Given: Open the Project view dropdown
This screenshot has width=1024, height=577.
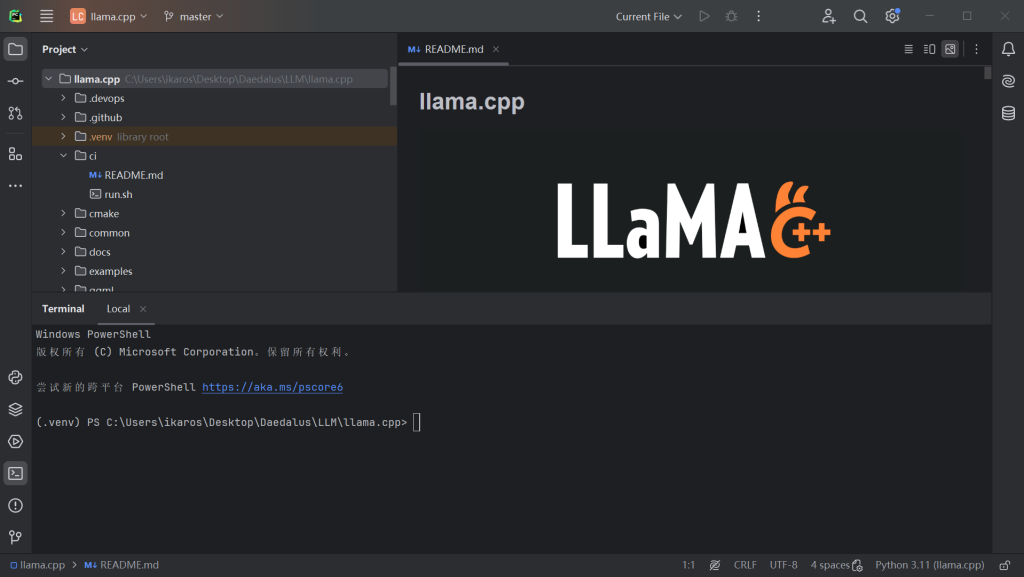Looking at the screenshot, I should point(65,50).
